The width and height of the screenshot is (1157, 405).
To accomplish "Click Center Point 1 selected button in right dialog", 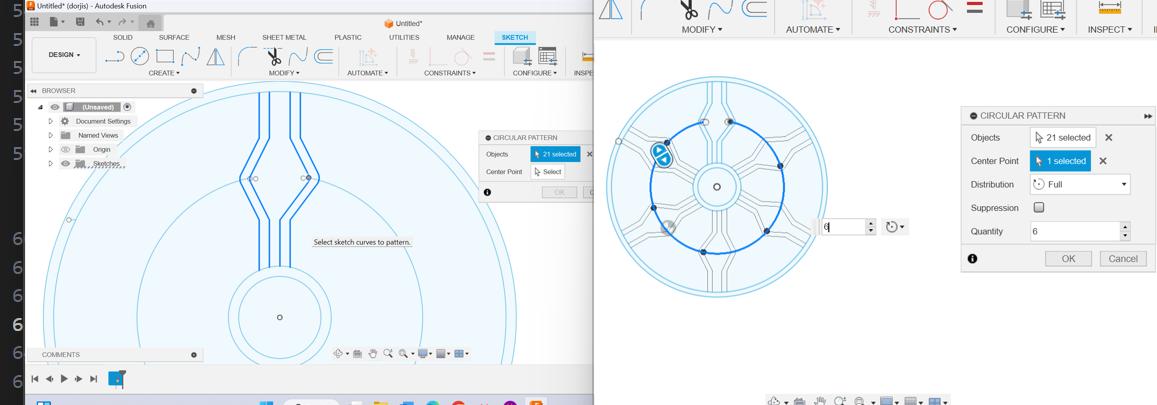I will [x=1060, y=161].
